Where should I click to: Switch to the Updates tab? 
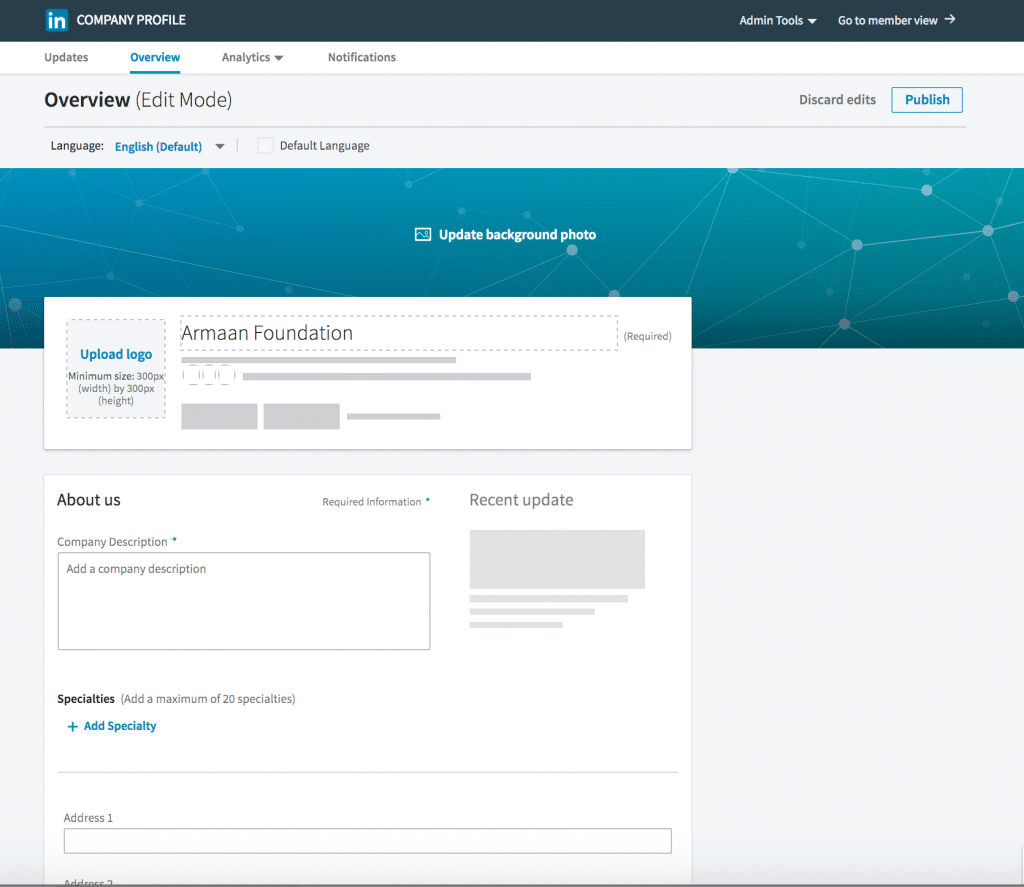(66, 57)
